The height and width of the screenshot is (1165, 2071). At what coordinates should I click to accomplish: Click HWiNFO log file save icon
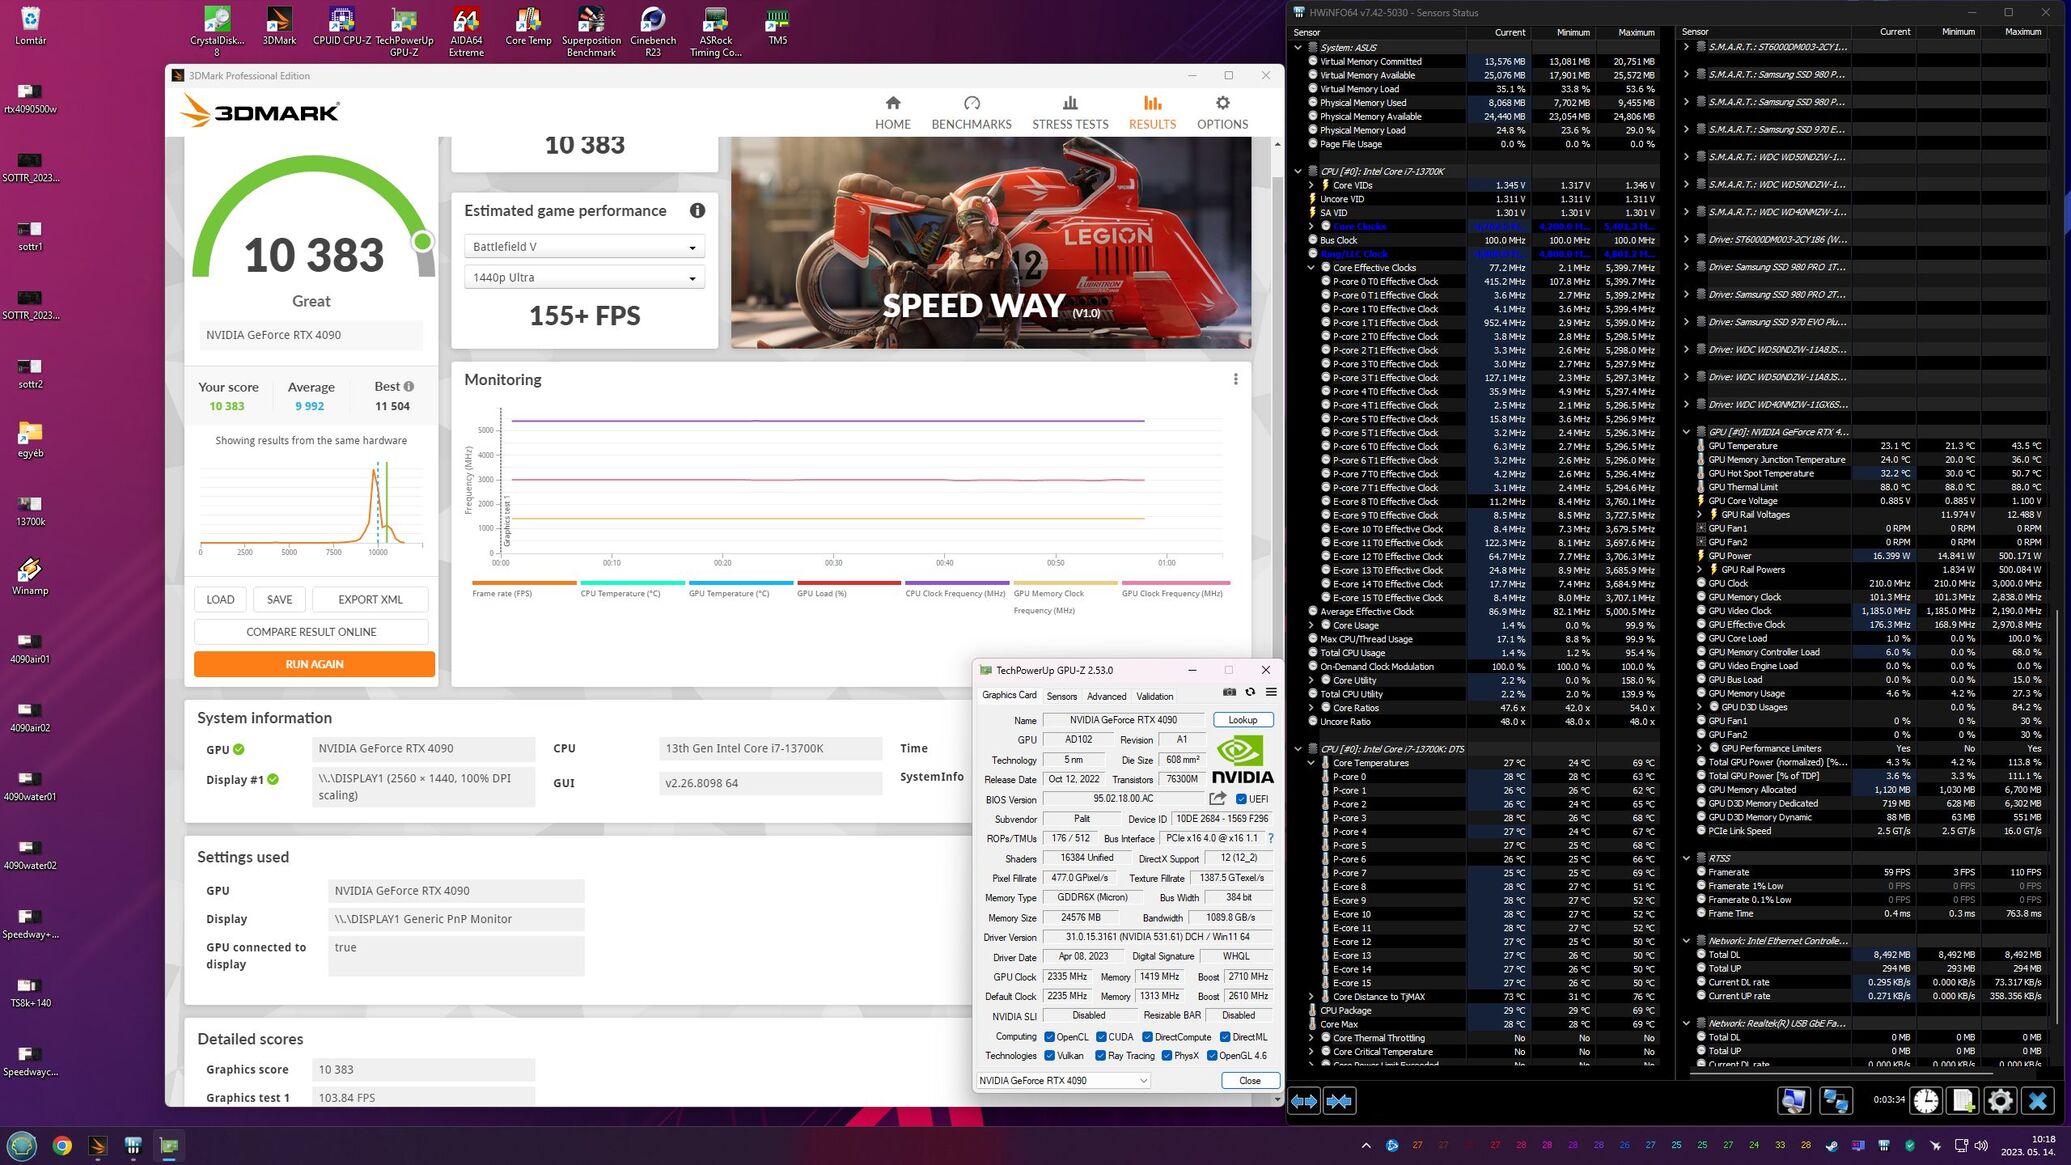[x=1962, y=1101]
